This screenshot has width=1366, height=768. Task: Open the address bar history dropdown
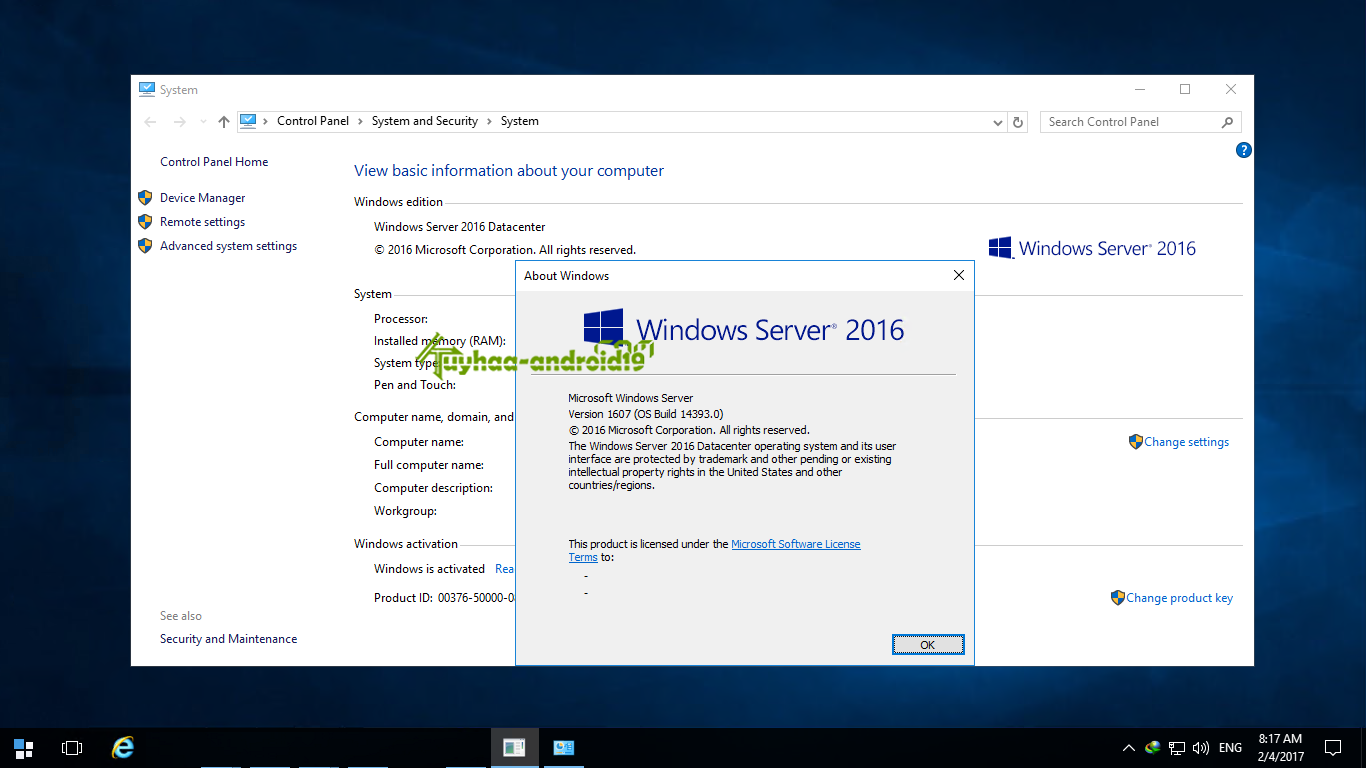(998, 122)
